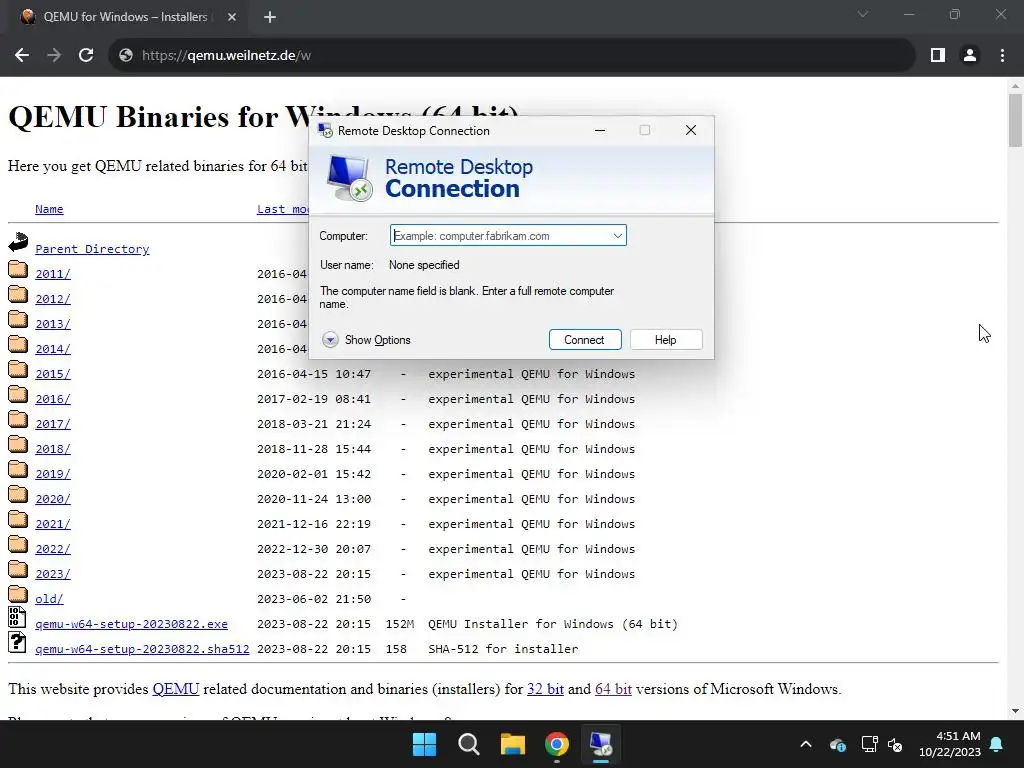1024x768 pixels.
Task: Expand the Computer combo box dropdown arrow
Action: [x=617, y=236]
